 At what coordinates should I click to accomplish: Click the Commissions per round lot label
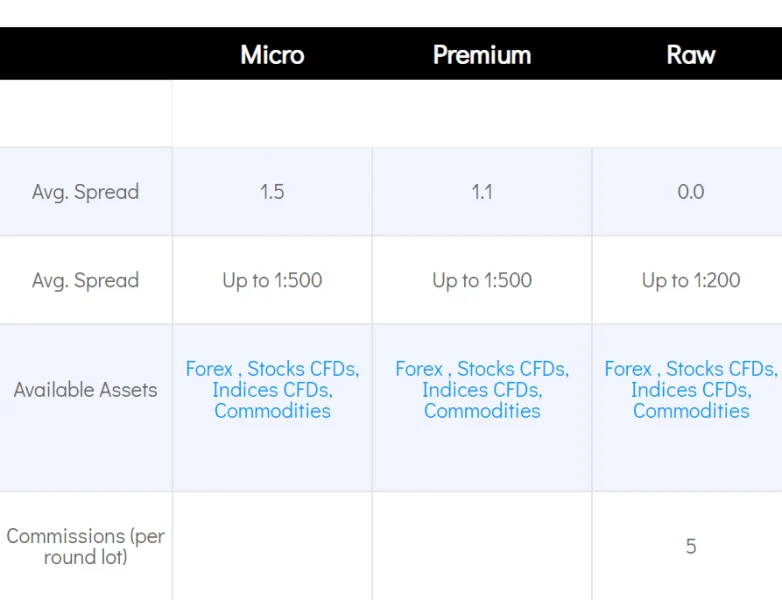click(85, 546)
